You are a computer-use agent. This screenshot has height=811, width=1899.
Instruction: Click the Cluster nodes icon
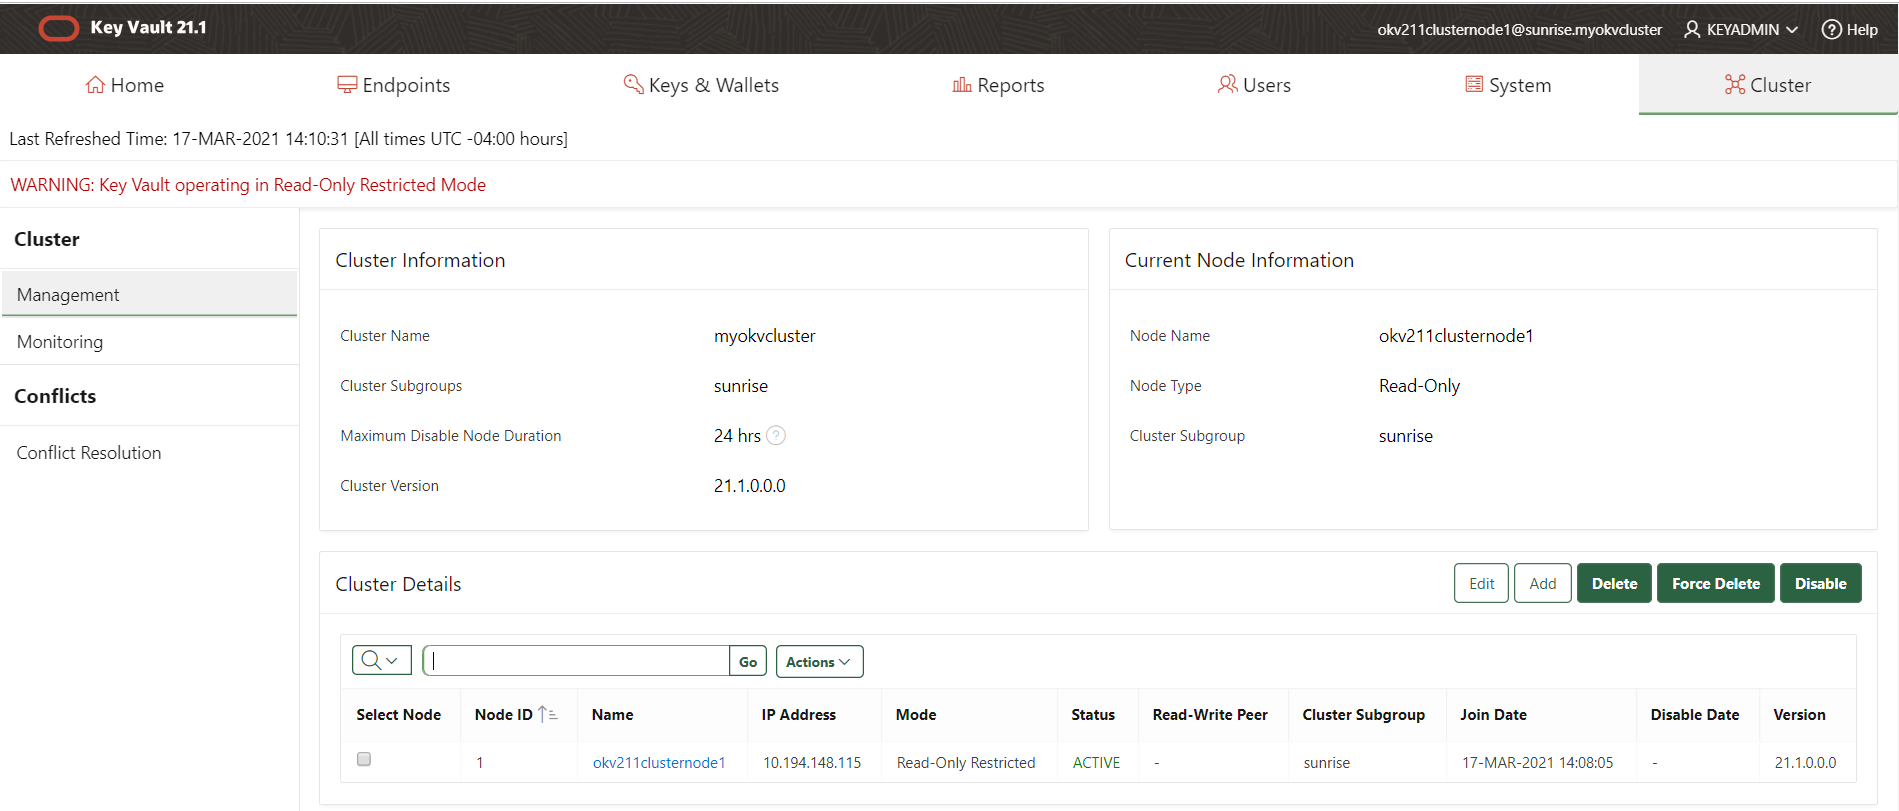point(1735,85)
